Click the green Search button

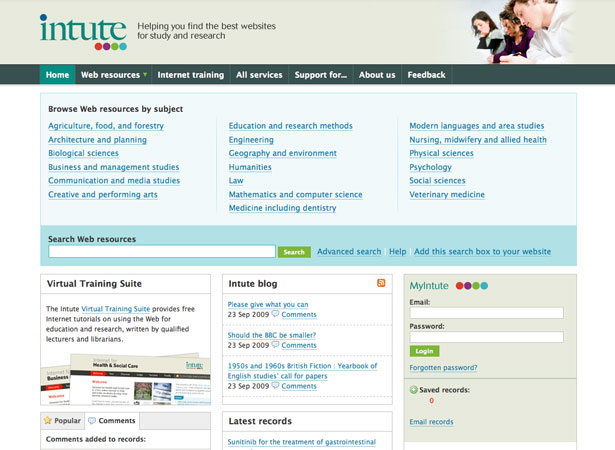point(294,252)
